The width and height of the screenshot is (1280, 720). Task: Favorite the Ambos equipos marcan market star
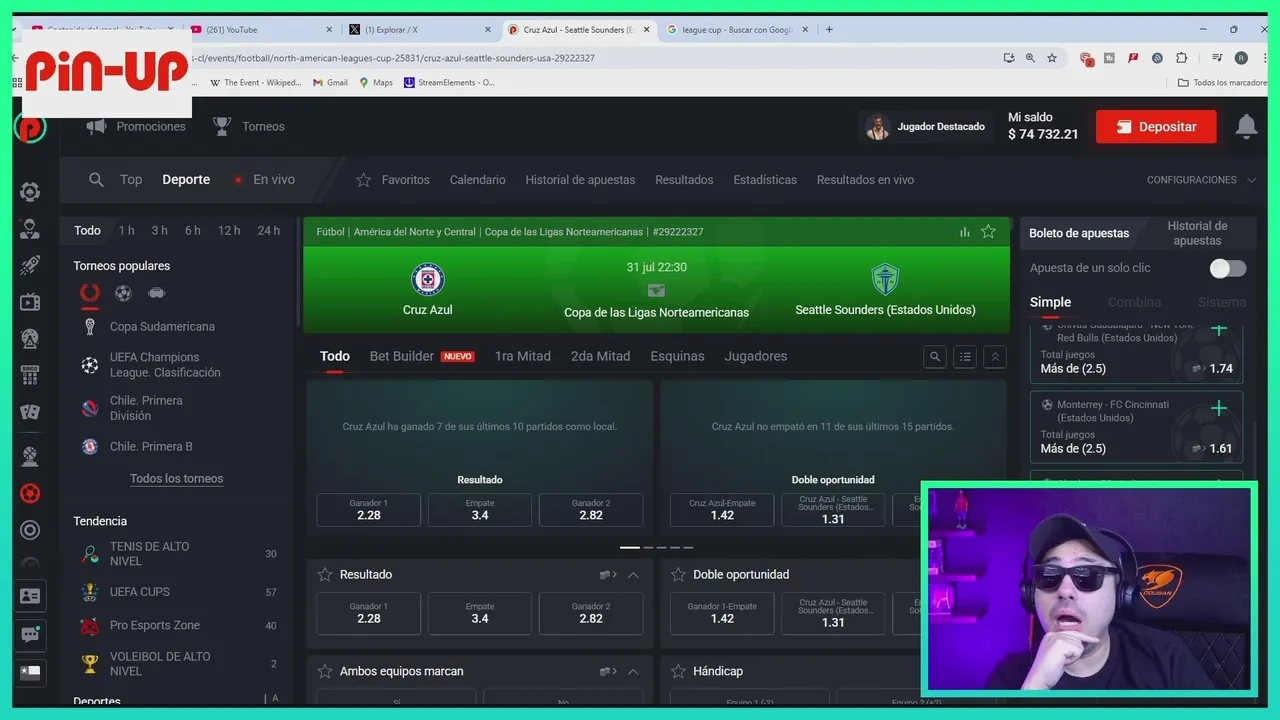pos(324,672)
